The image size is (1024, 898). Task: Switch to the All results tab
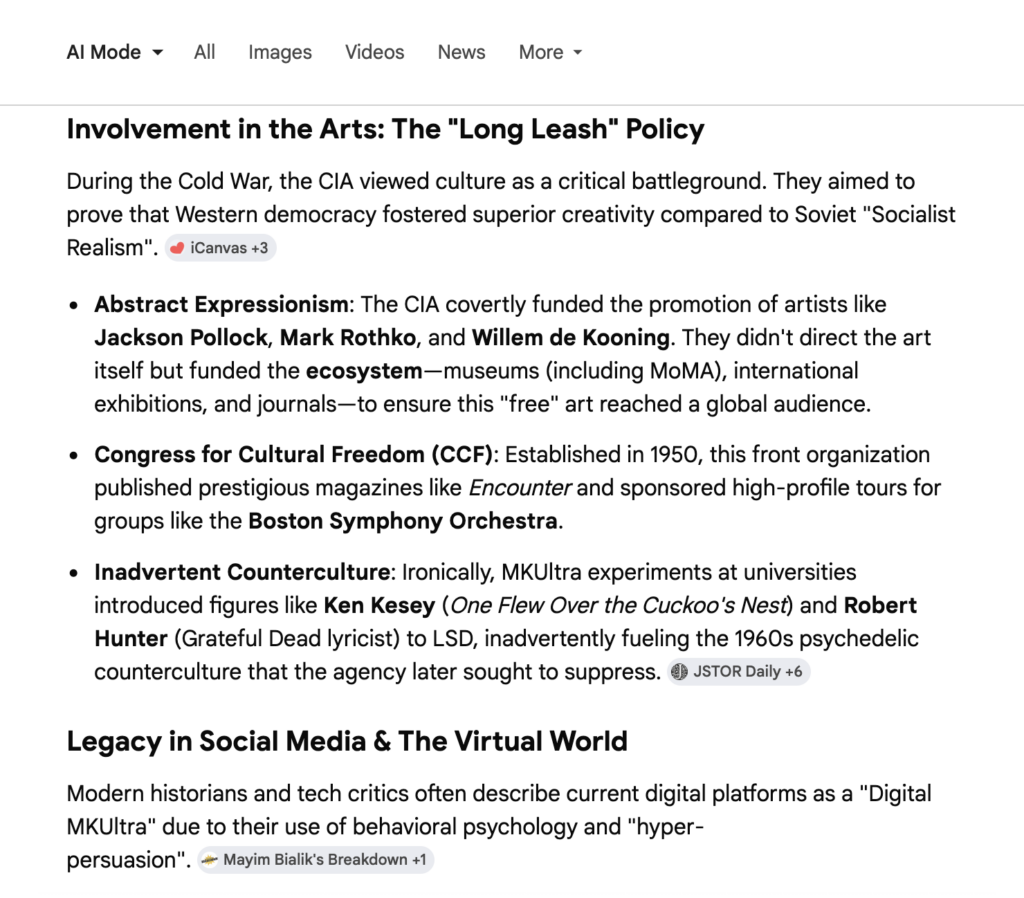click(205, 52)
